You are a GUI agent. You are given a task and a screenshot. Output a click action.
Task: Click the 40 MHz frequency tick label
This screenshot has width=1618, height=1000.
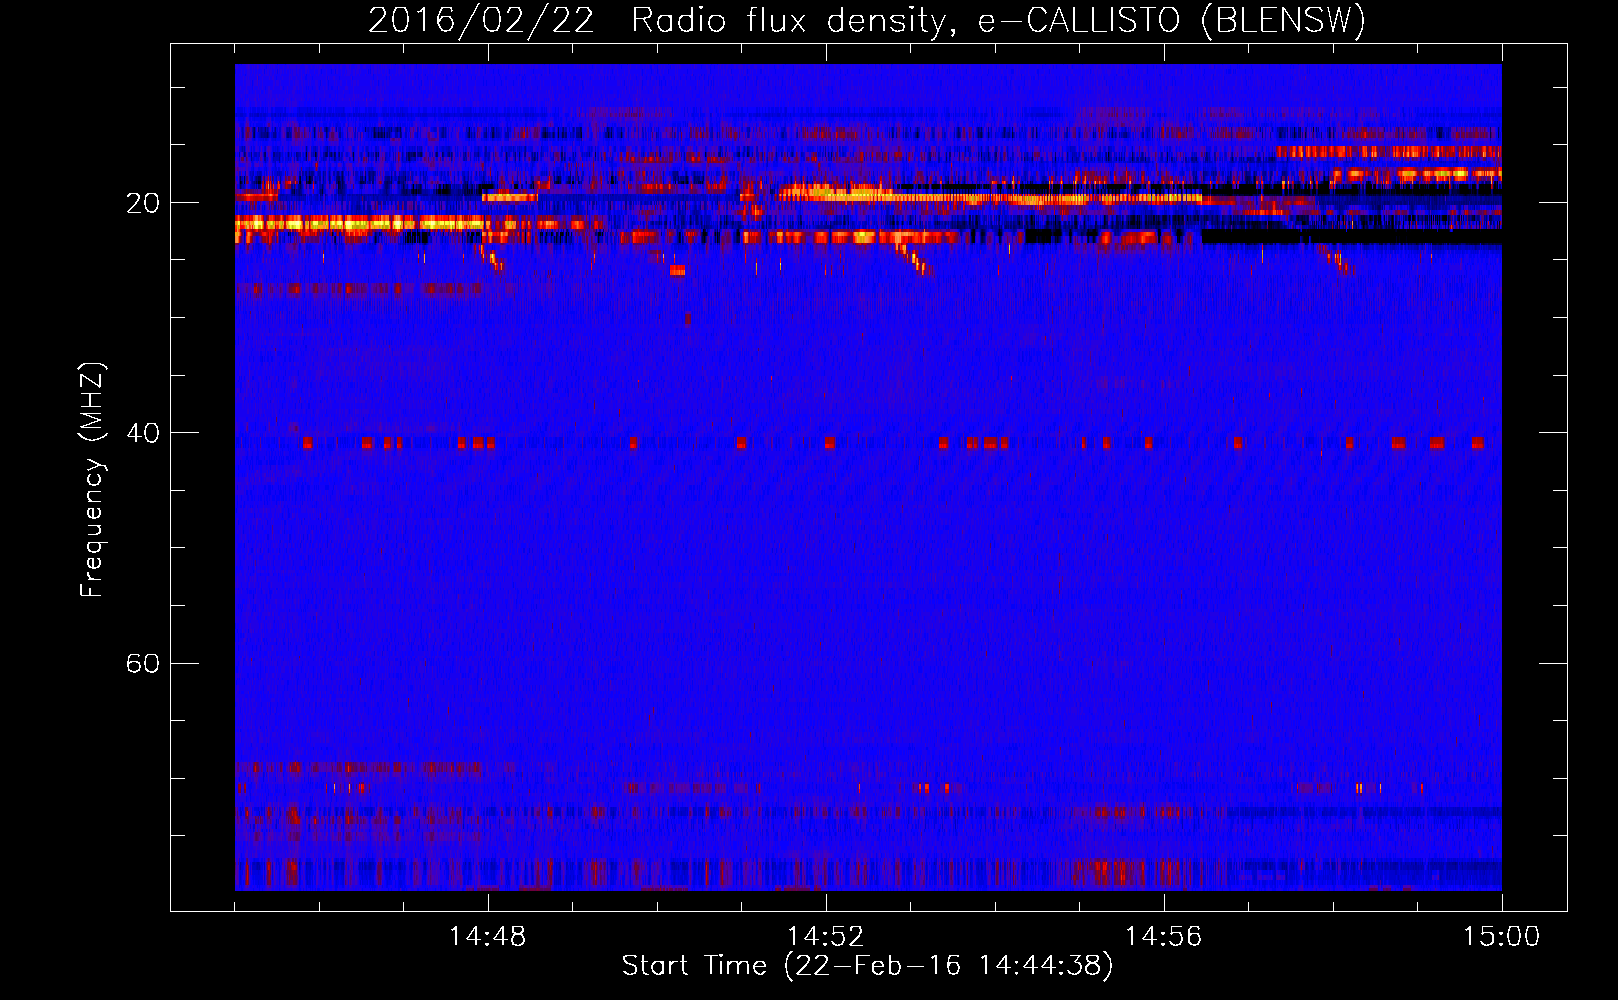click(142, 433)
